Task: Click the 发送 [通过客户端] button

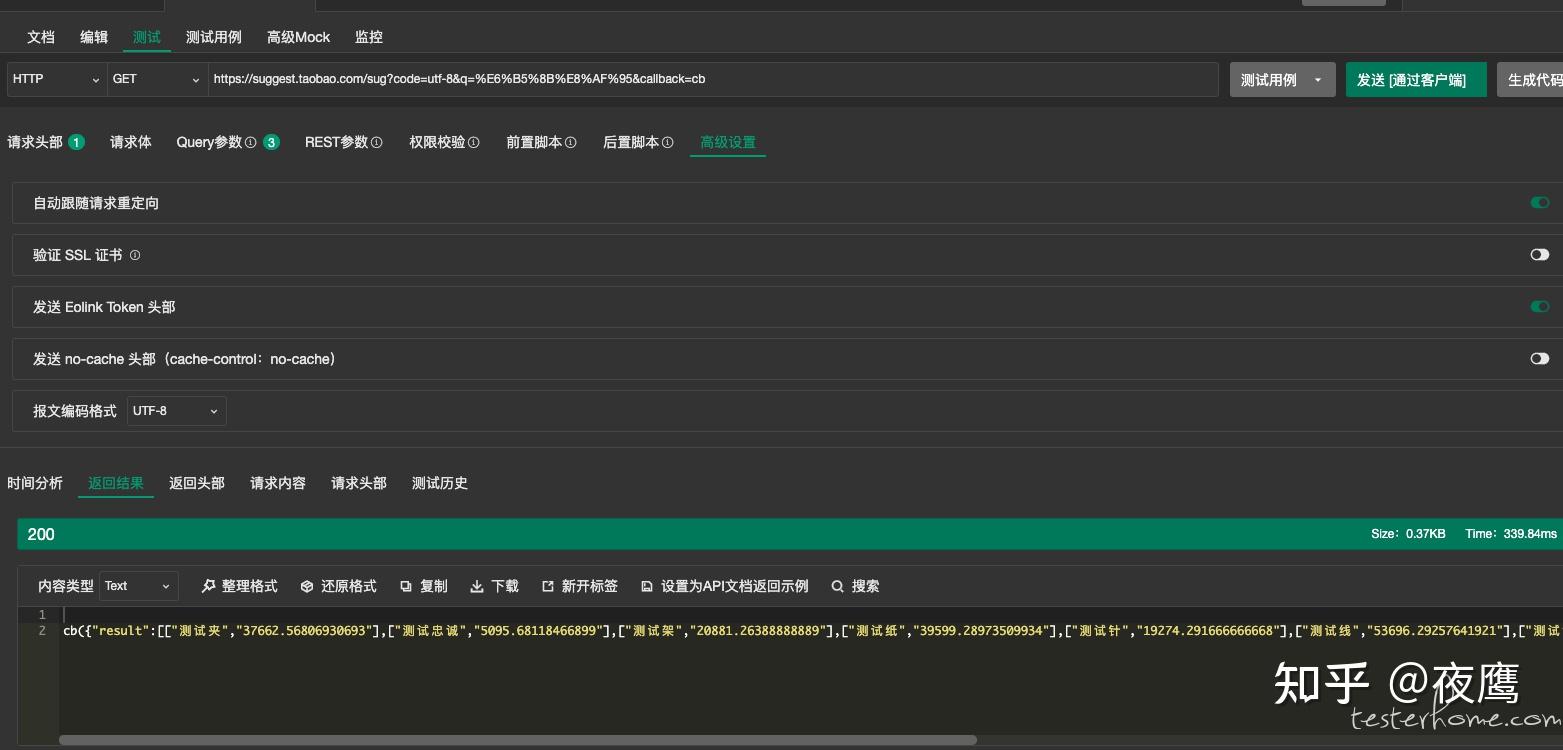Action: 1416,79
